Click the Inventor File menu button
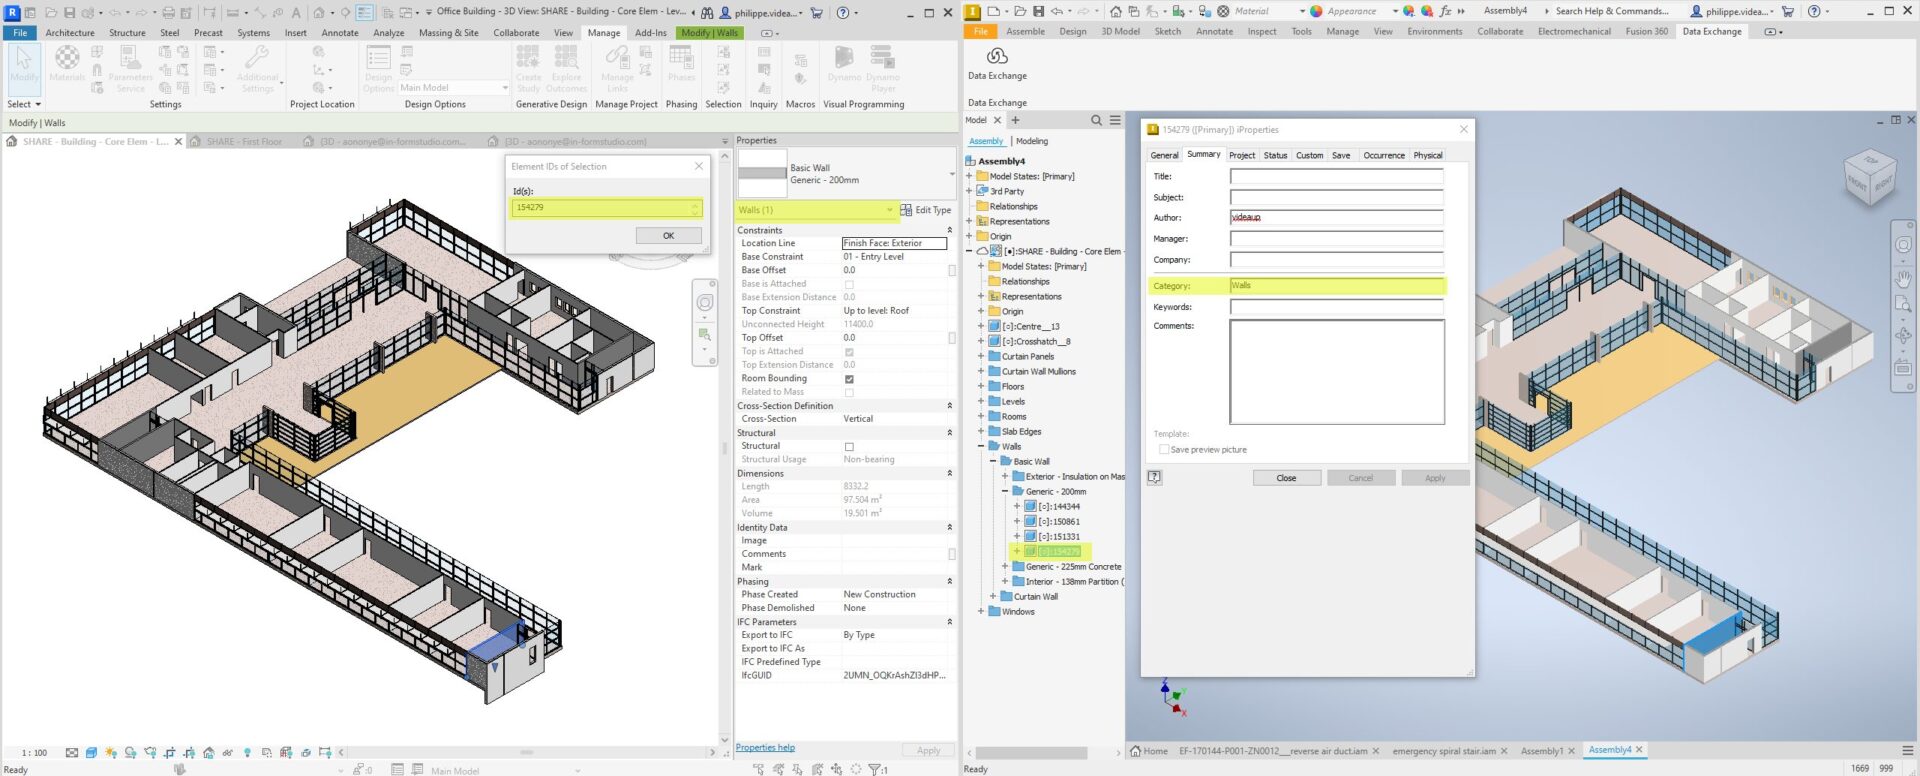This screenshot has width=1920, height=776. (x=981, y=32)
